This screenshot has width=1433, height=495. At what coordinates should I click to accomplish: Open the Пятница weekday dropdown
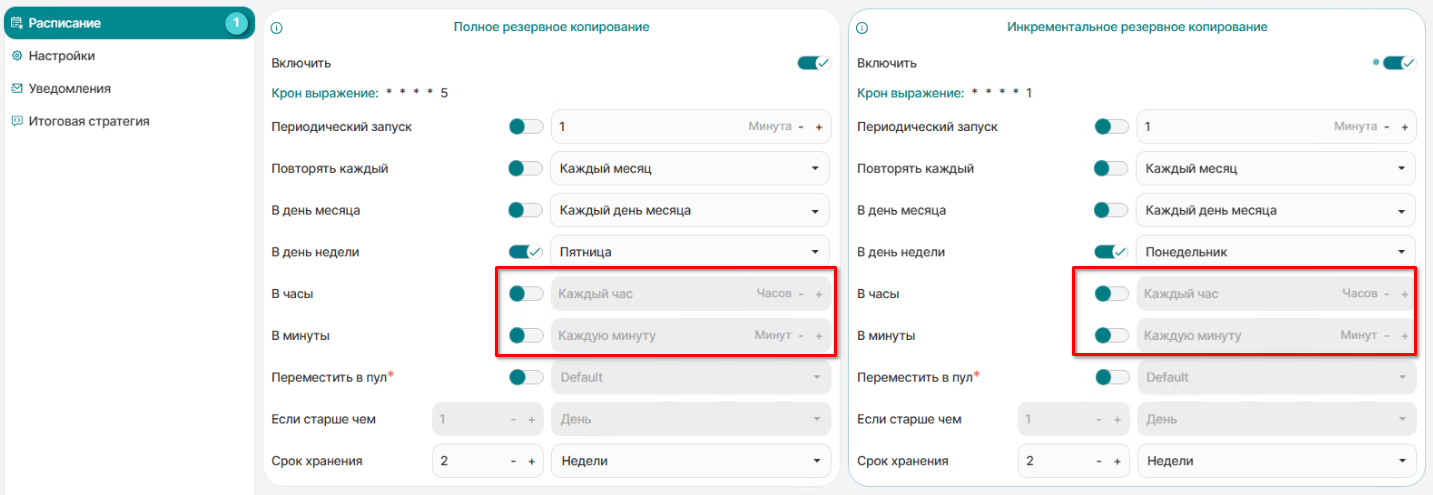pyautogui.click(x=690, y=252)
